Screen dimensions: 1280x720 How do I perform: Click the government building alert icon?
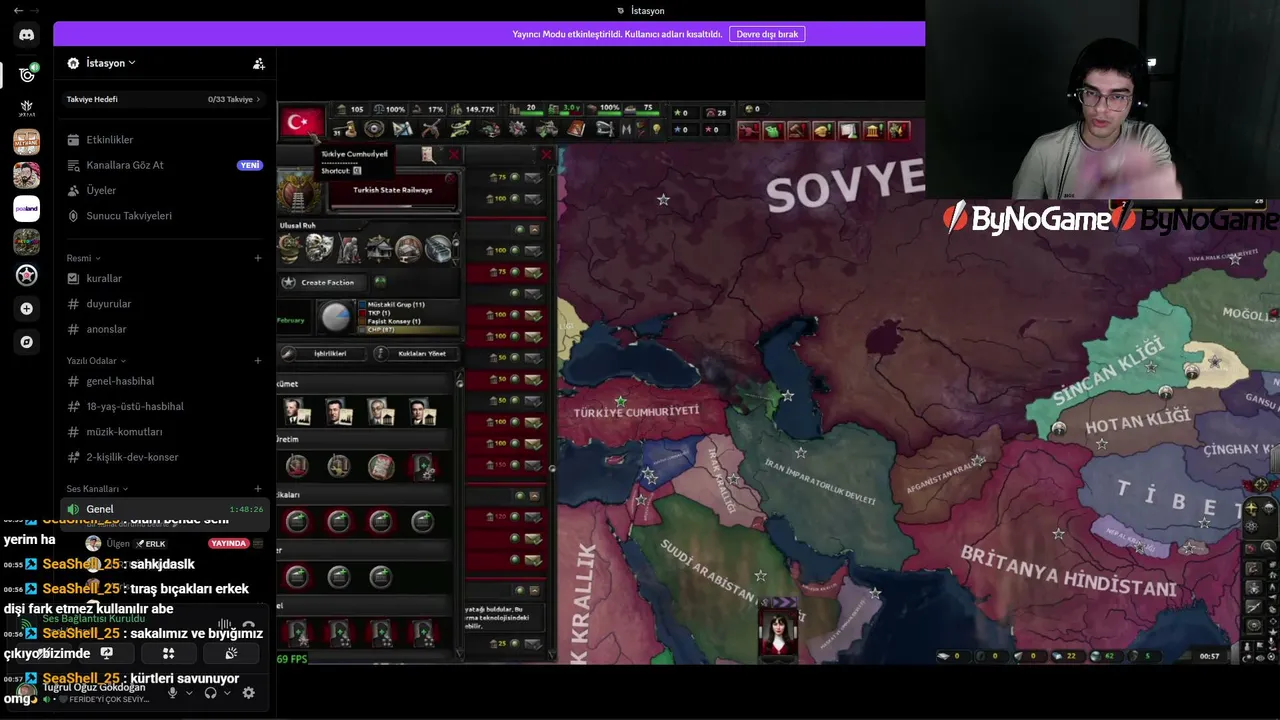(x=873, y=130)
